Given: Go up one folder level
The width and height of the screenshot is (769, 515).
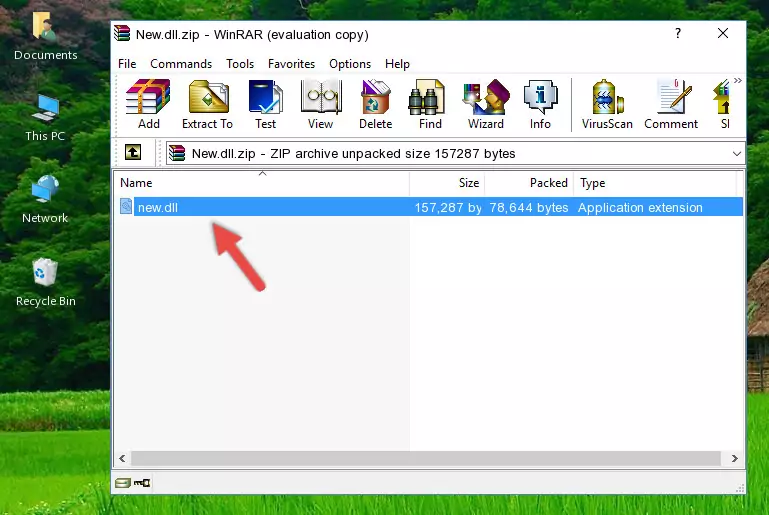Looking at the screenshot, I should coord(133,153).
